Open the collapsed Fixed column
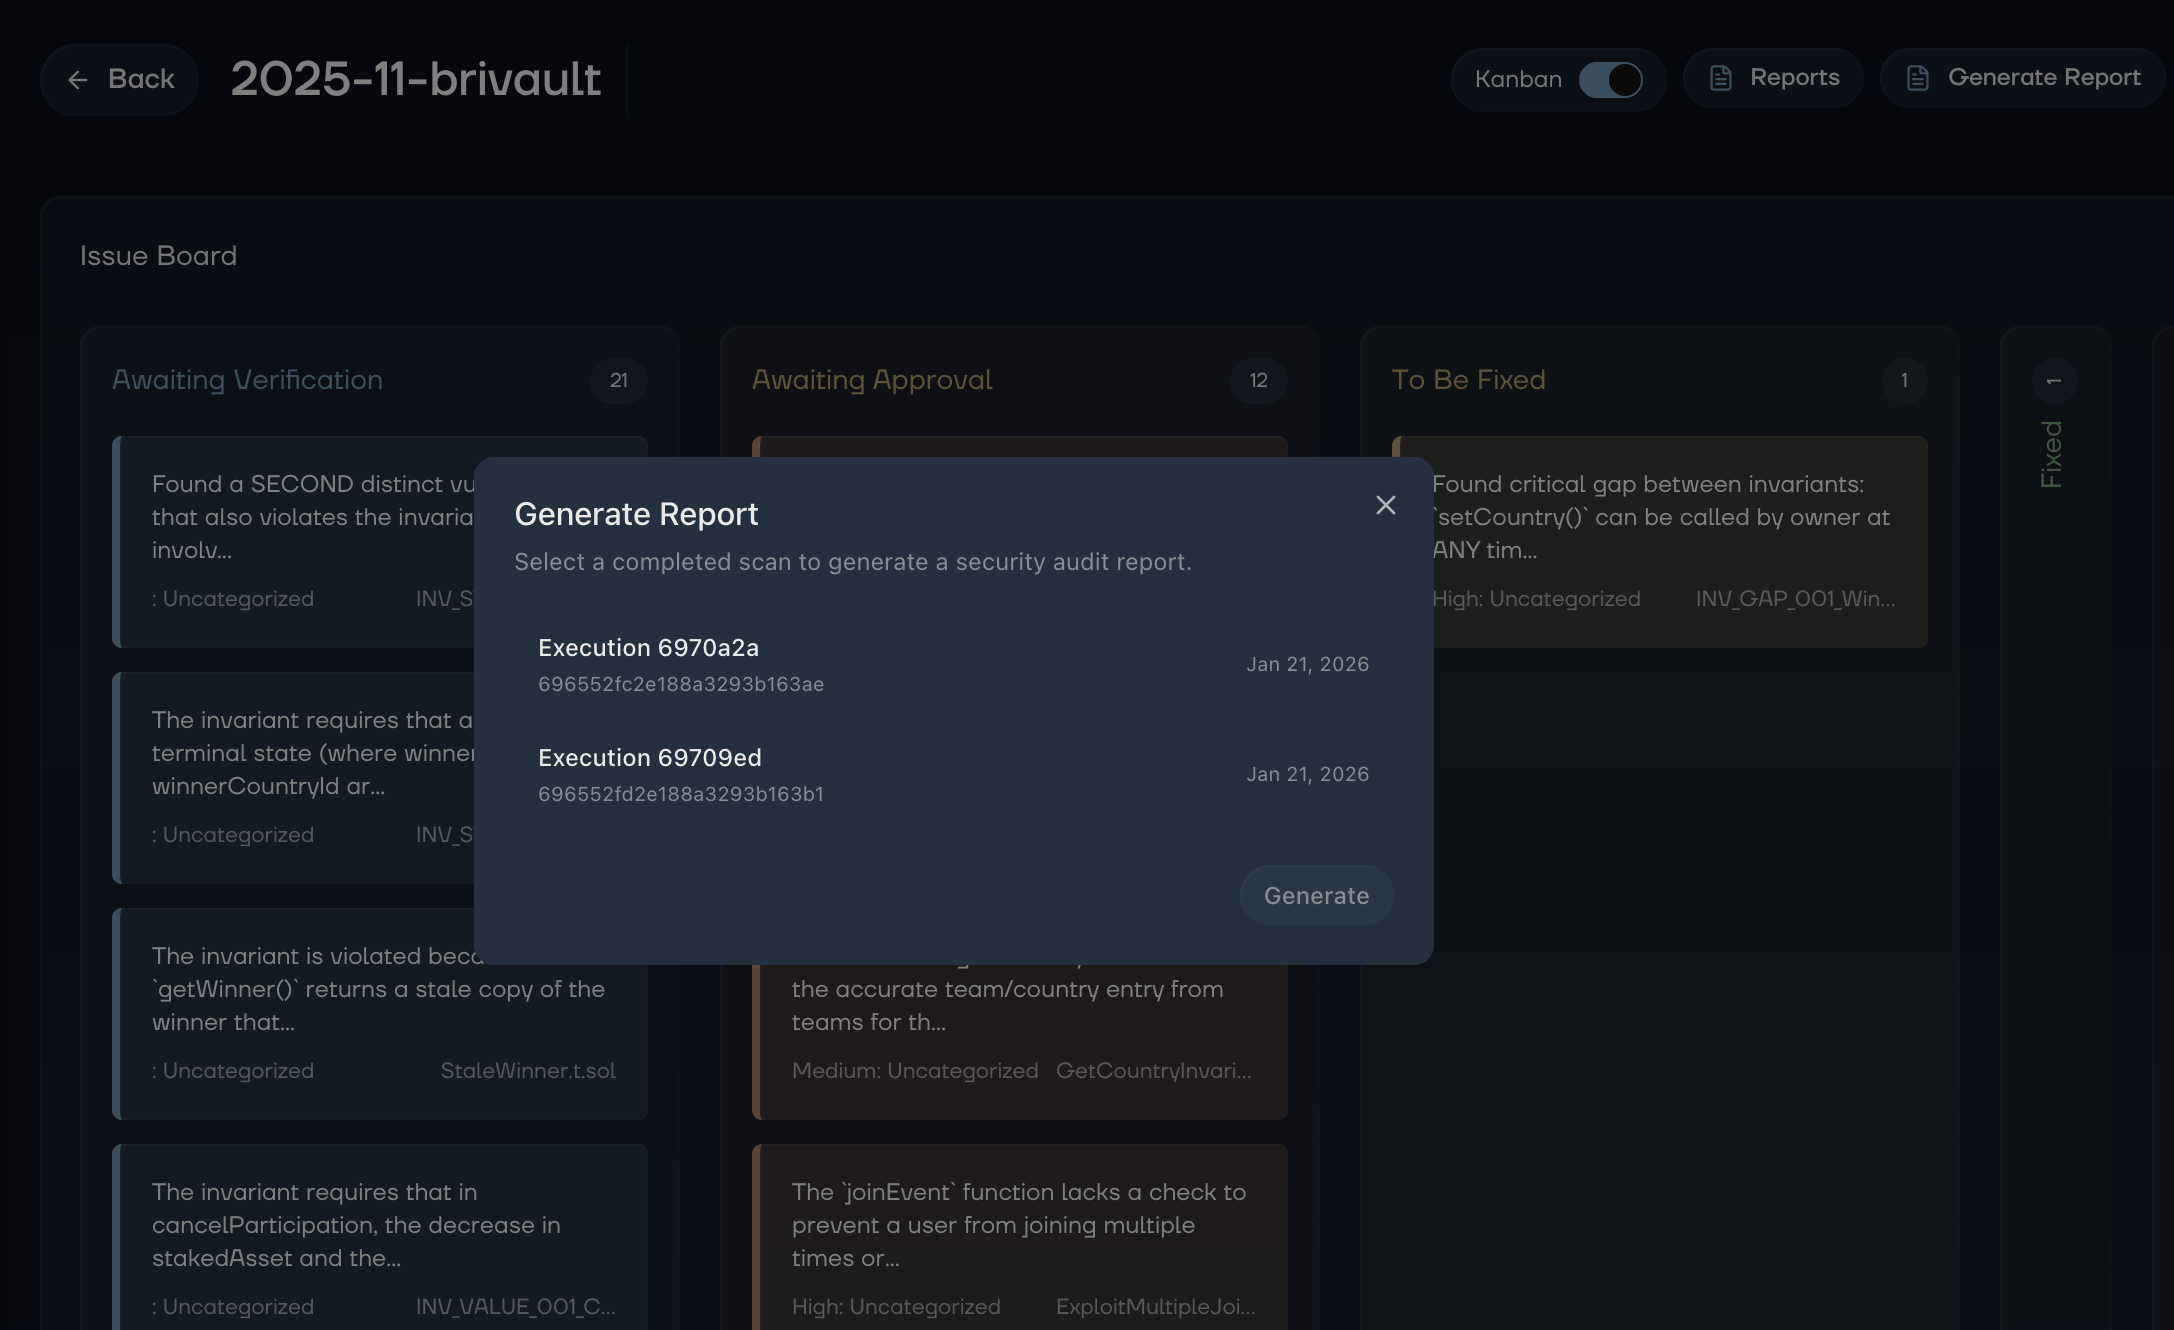2174x1330 pixels. [x=2052, y=450]
